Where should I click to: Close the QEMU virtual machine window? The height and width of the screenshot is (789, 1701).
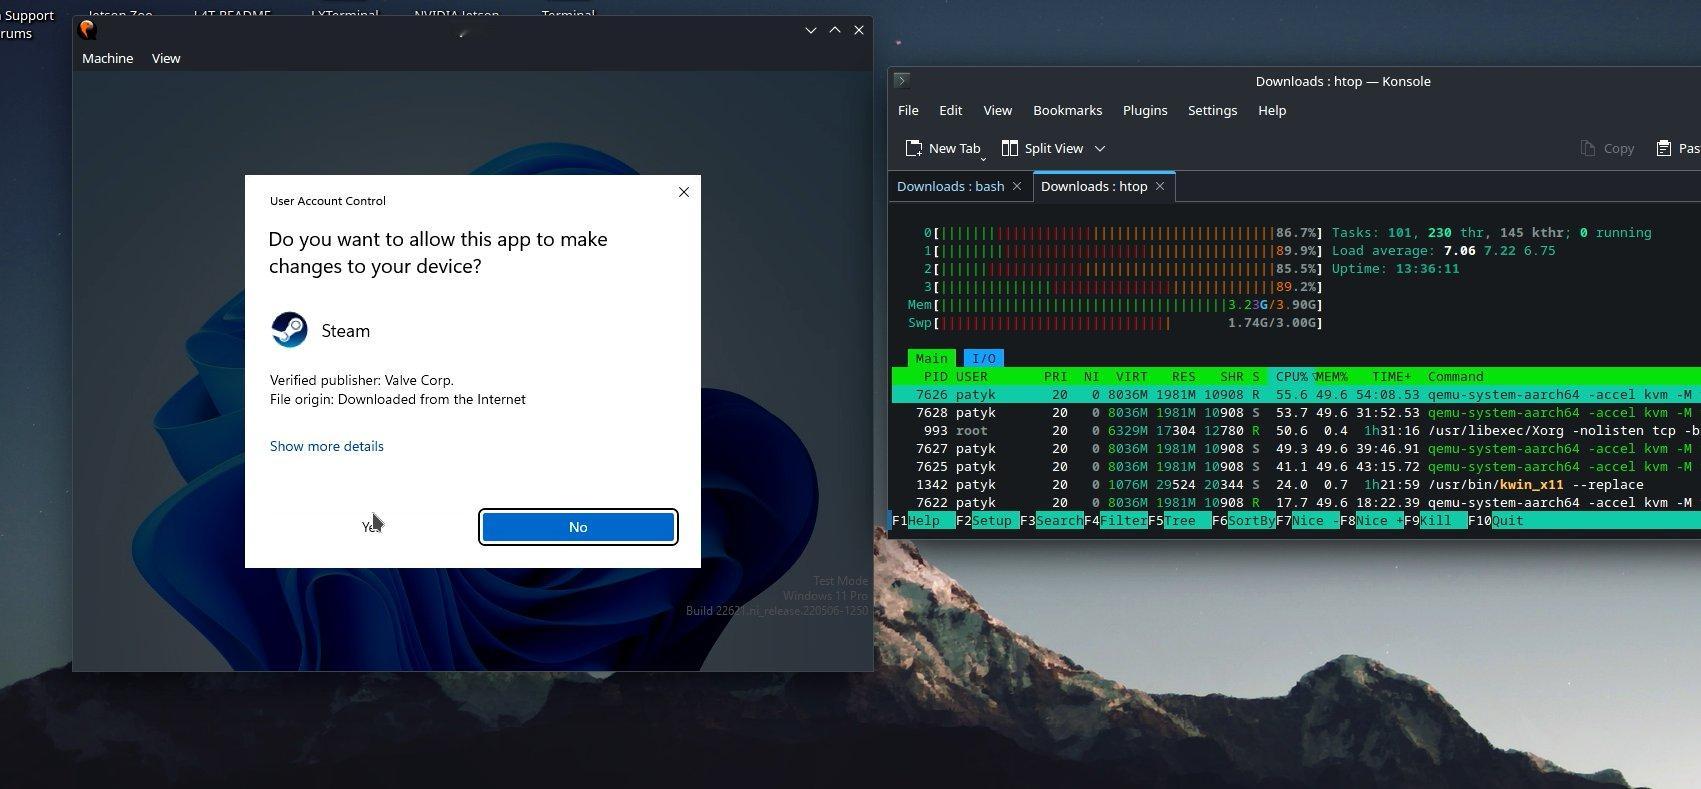click(x=859, y=30)
